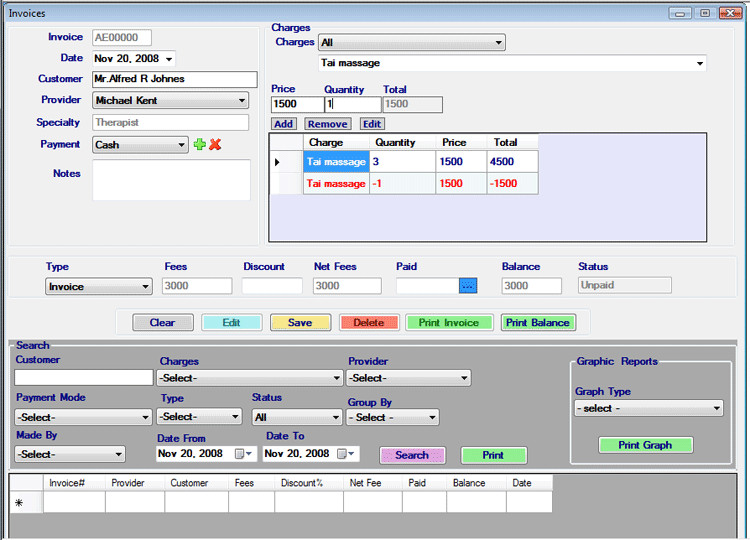Click the gray Clear button
750x540 pixels.
point(163,322)
